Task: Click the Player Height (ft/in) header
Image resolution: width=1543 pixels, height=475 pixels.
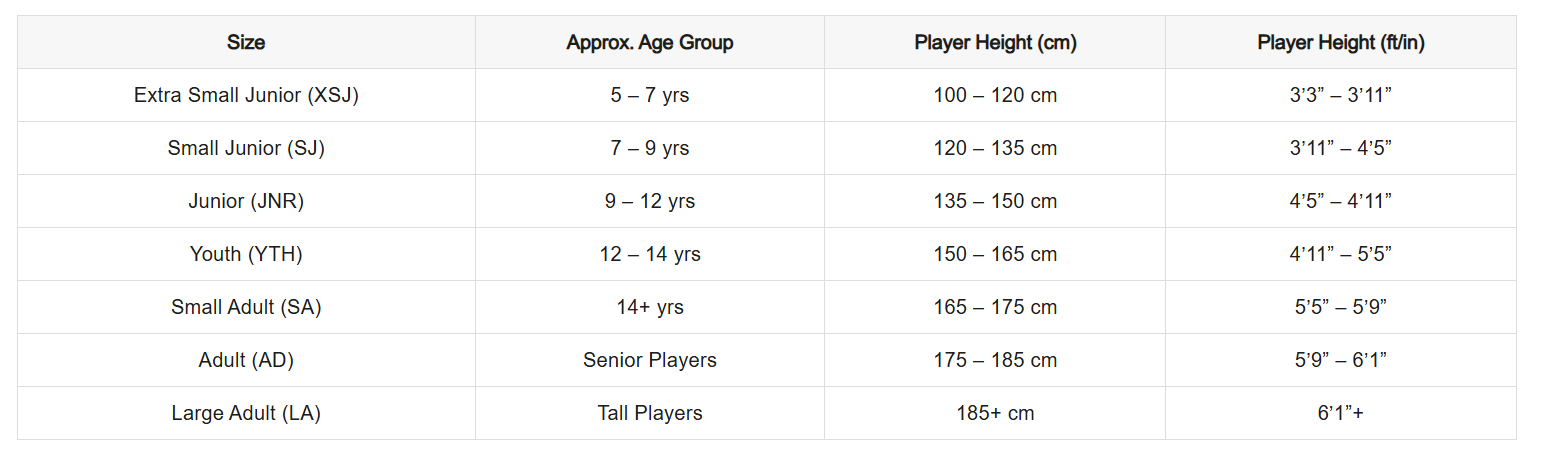Action: point(1341,42)
